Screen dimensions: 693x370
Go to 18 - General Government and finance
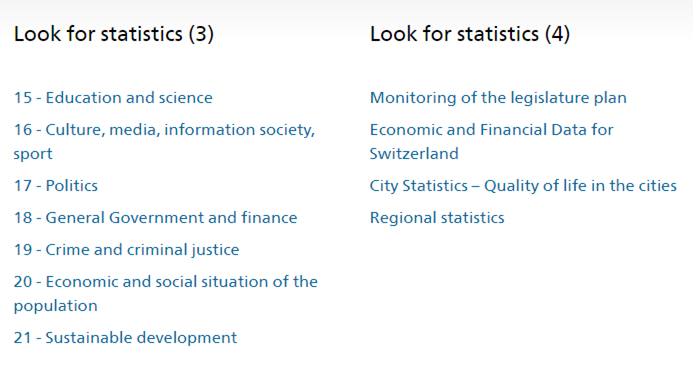click(156, 217)
